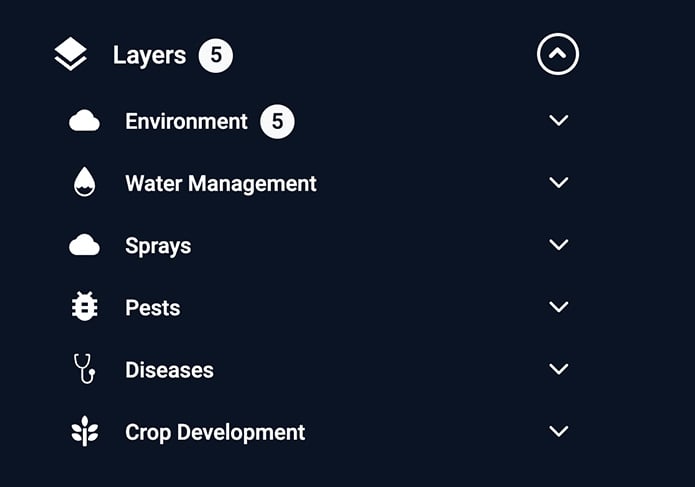The width and height of the screenshot is (695, 487).
Task: Expand the Diseases section chevron
Action: point(558,369)
